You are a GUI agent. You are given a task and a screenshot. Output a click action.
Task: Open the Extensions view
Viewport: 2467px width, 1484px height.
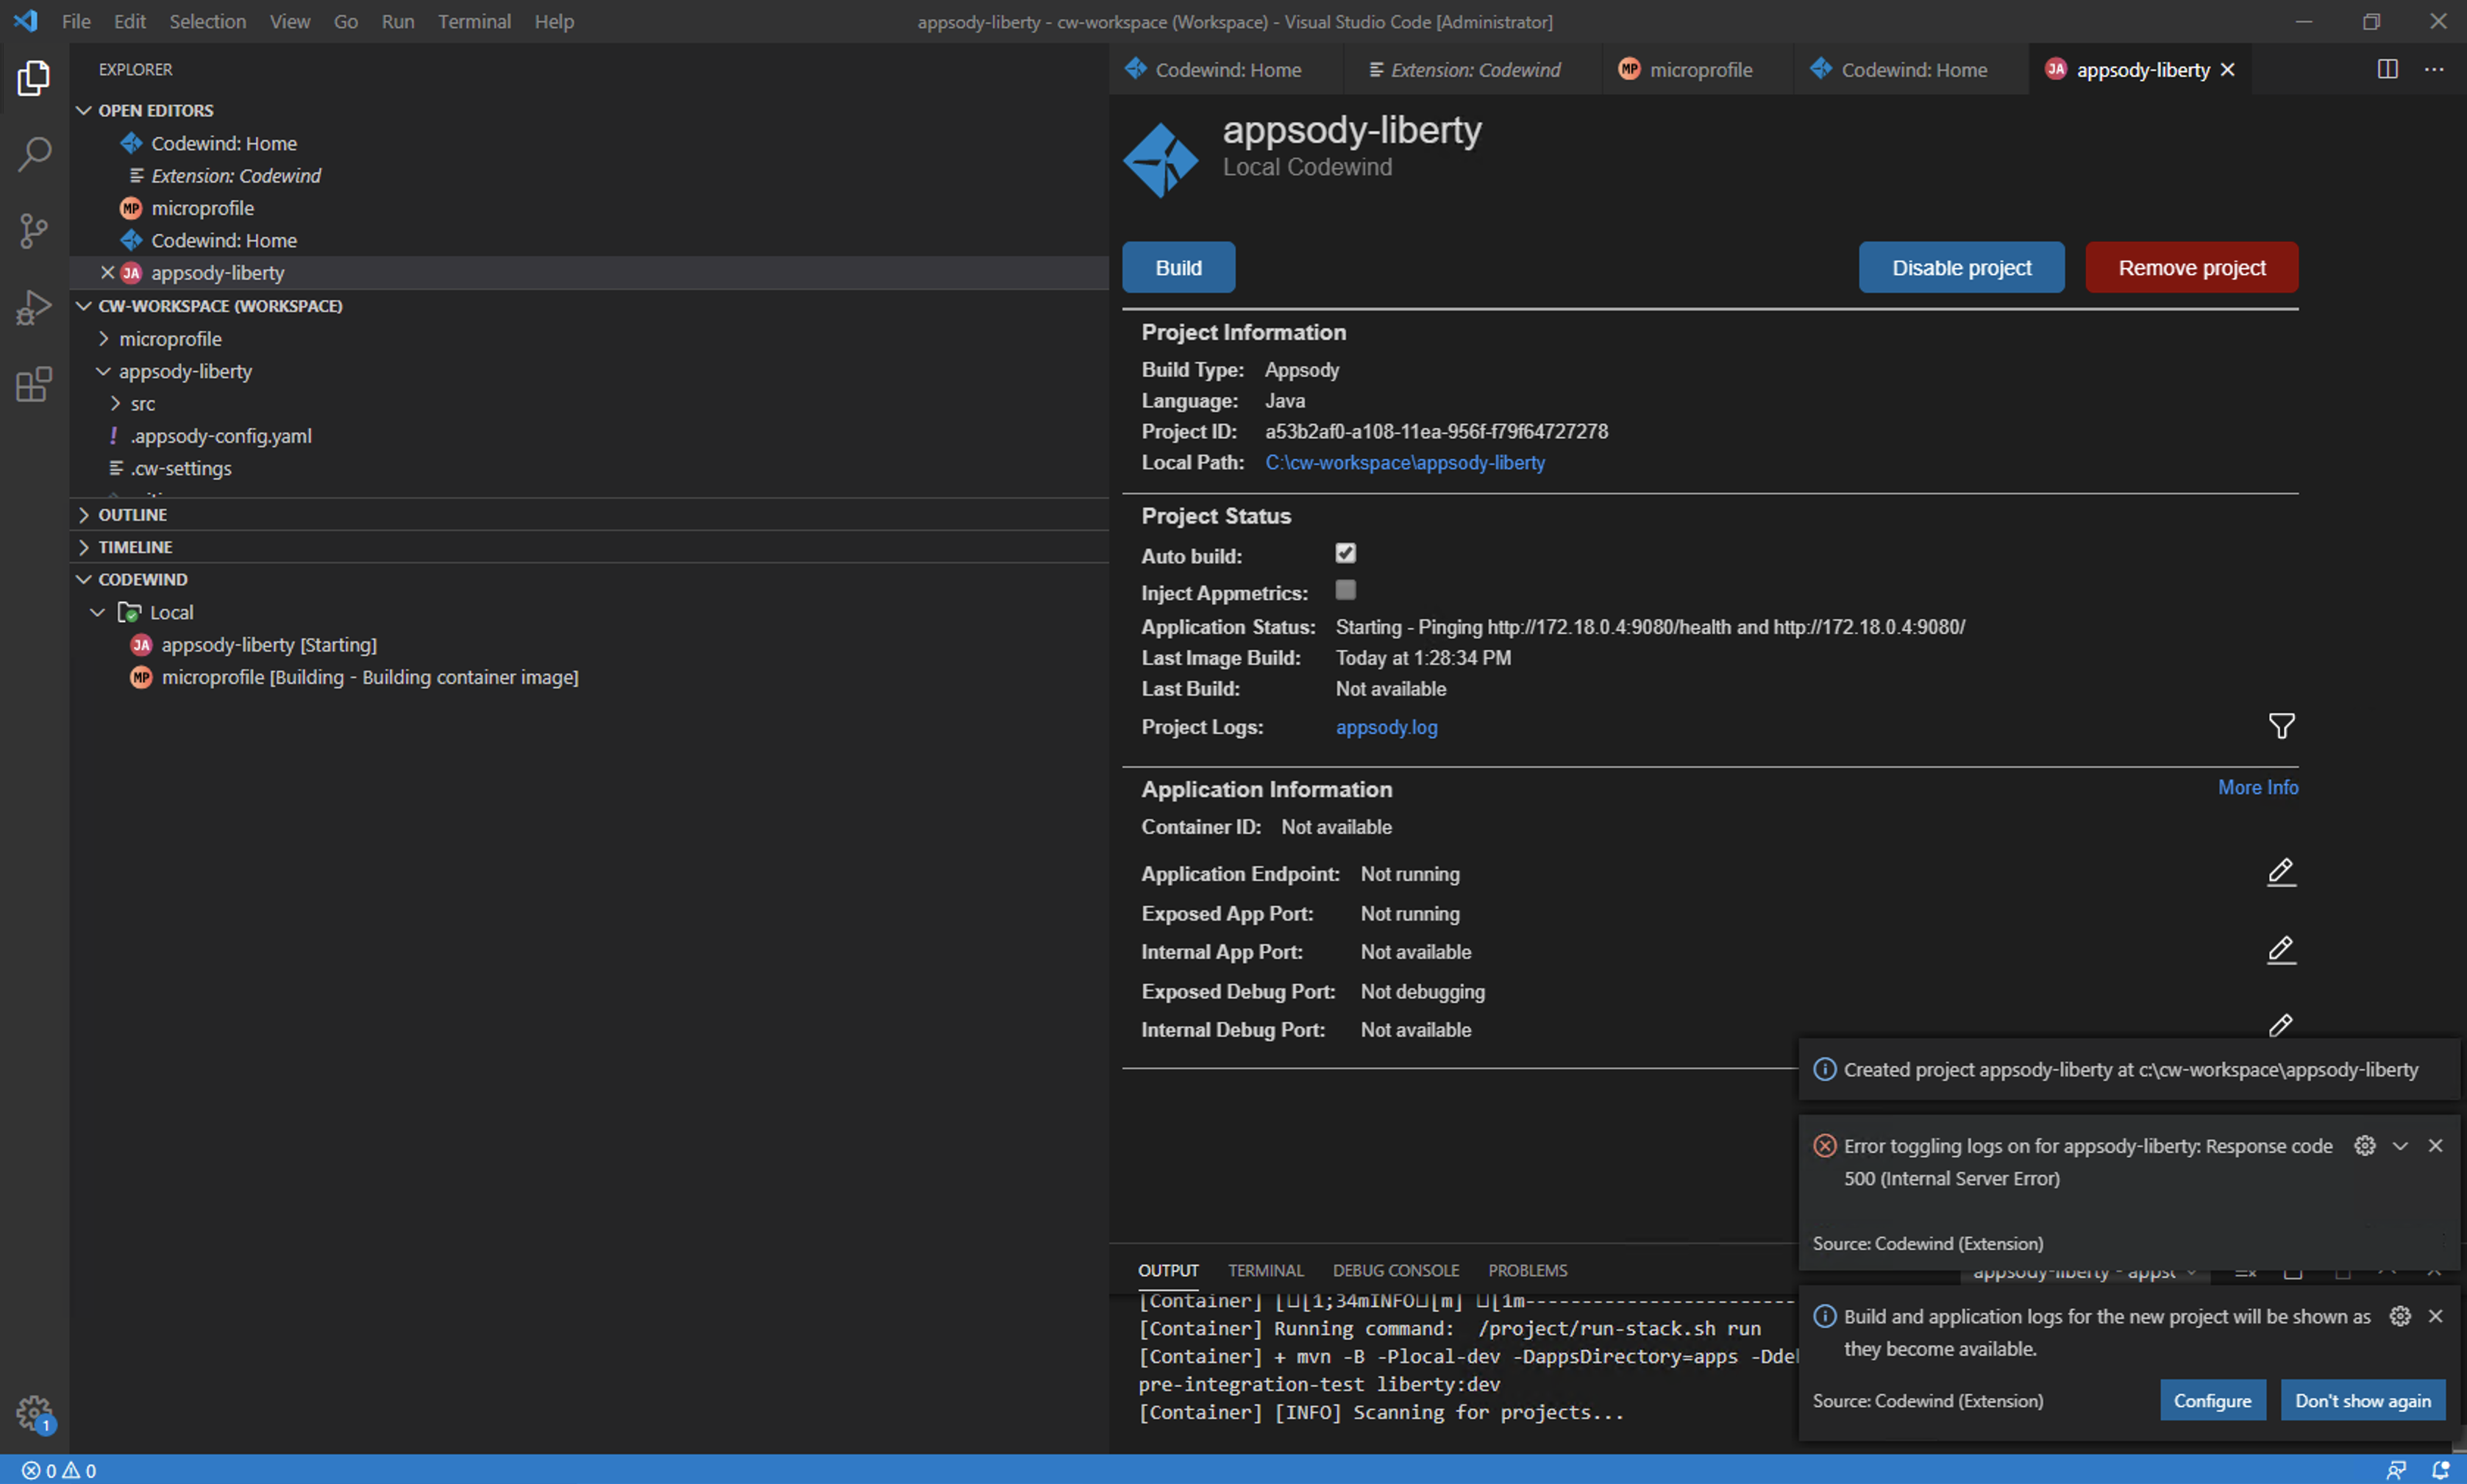(x=33, y=384)
